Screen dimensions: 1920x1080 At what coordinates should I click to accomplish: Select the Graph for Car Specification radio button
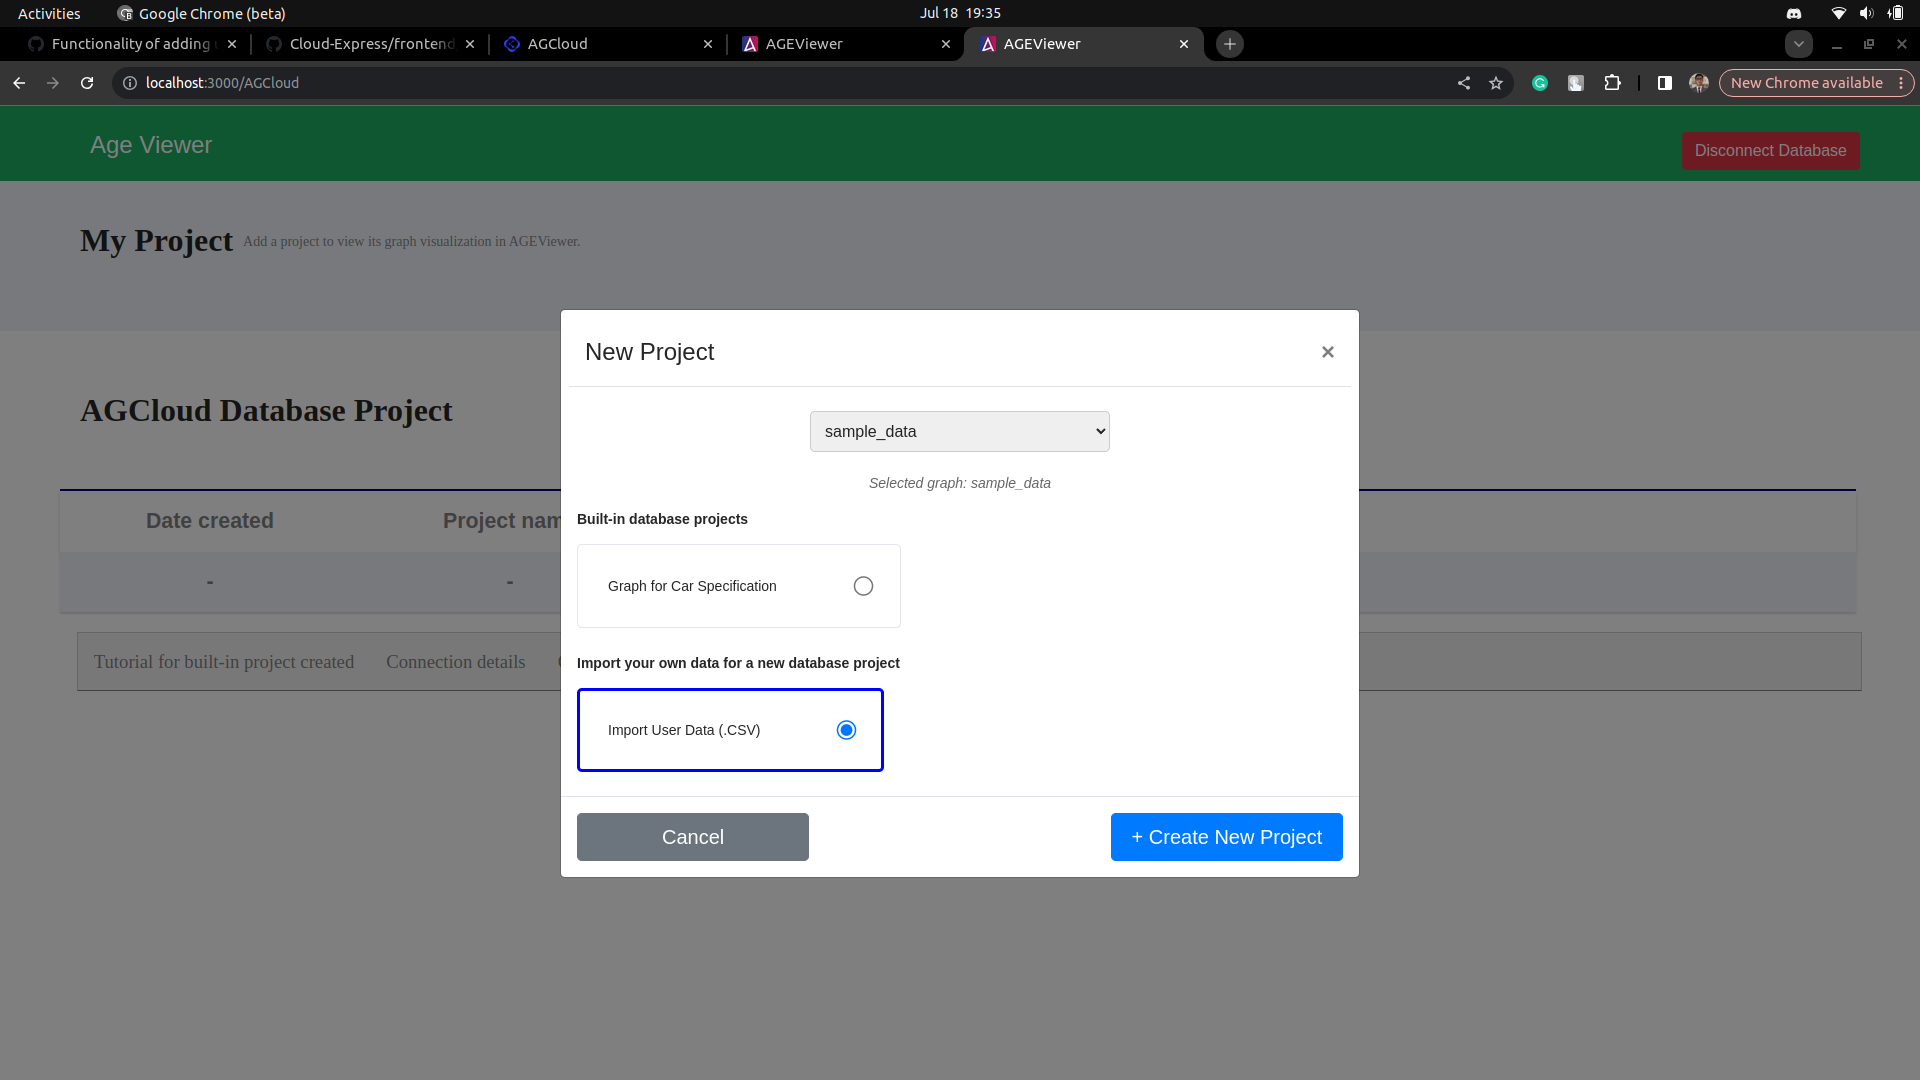863,586
